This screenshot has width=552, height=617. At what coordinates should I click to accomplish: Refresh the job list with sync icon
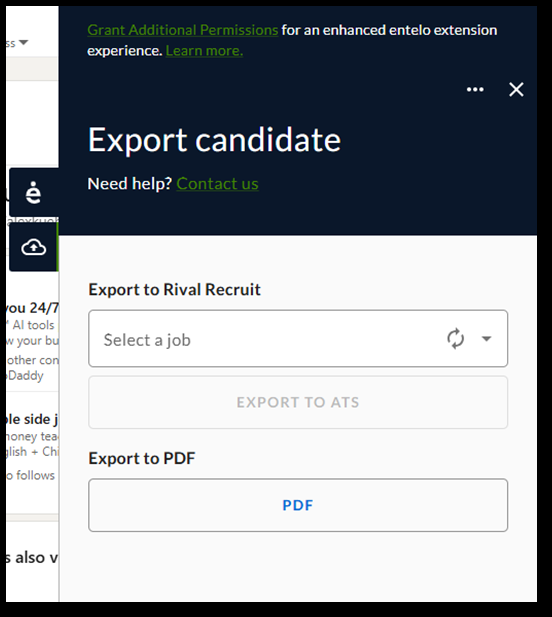455,338
